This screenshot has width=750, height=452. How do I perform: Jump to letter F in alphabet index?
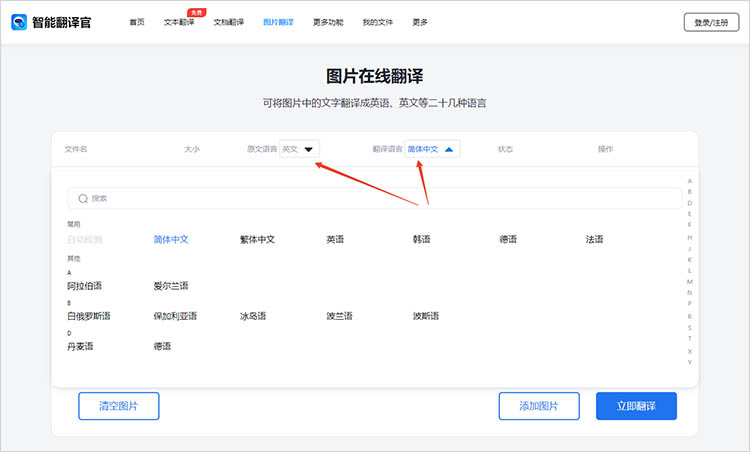[690, 225]
